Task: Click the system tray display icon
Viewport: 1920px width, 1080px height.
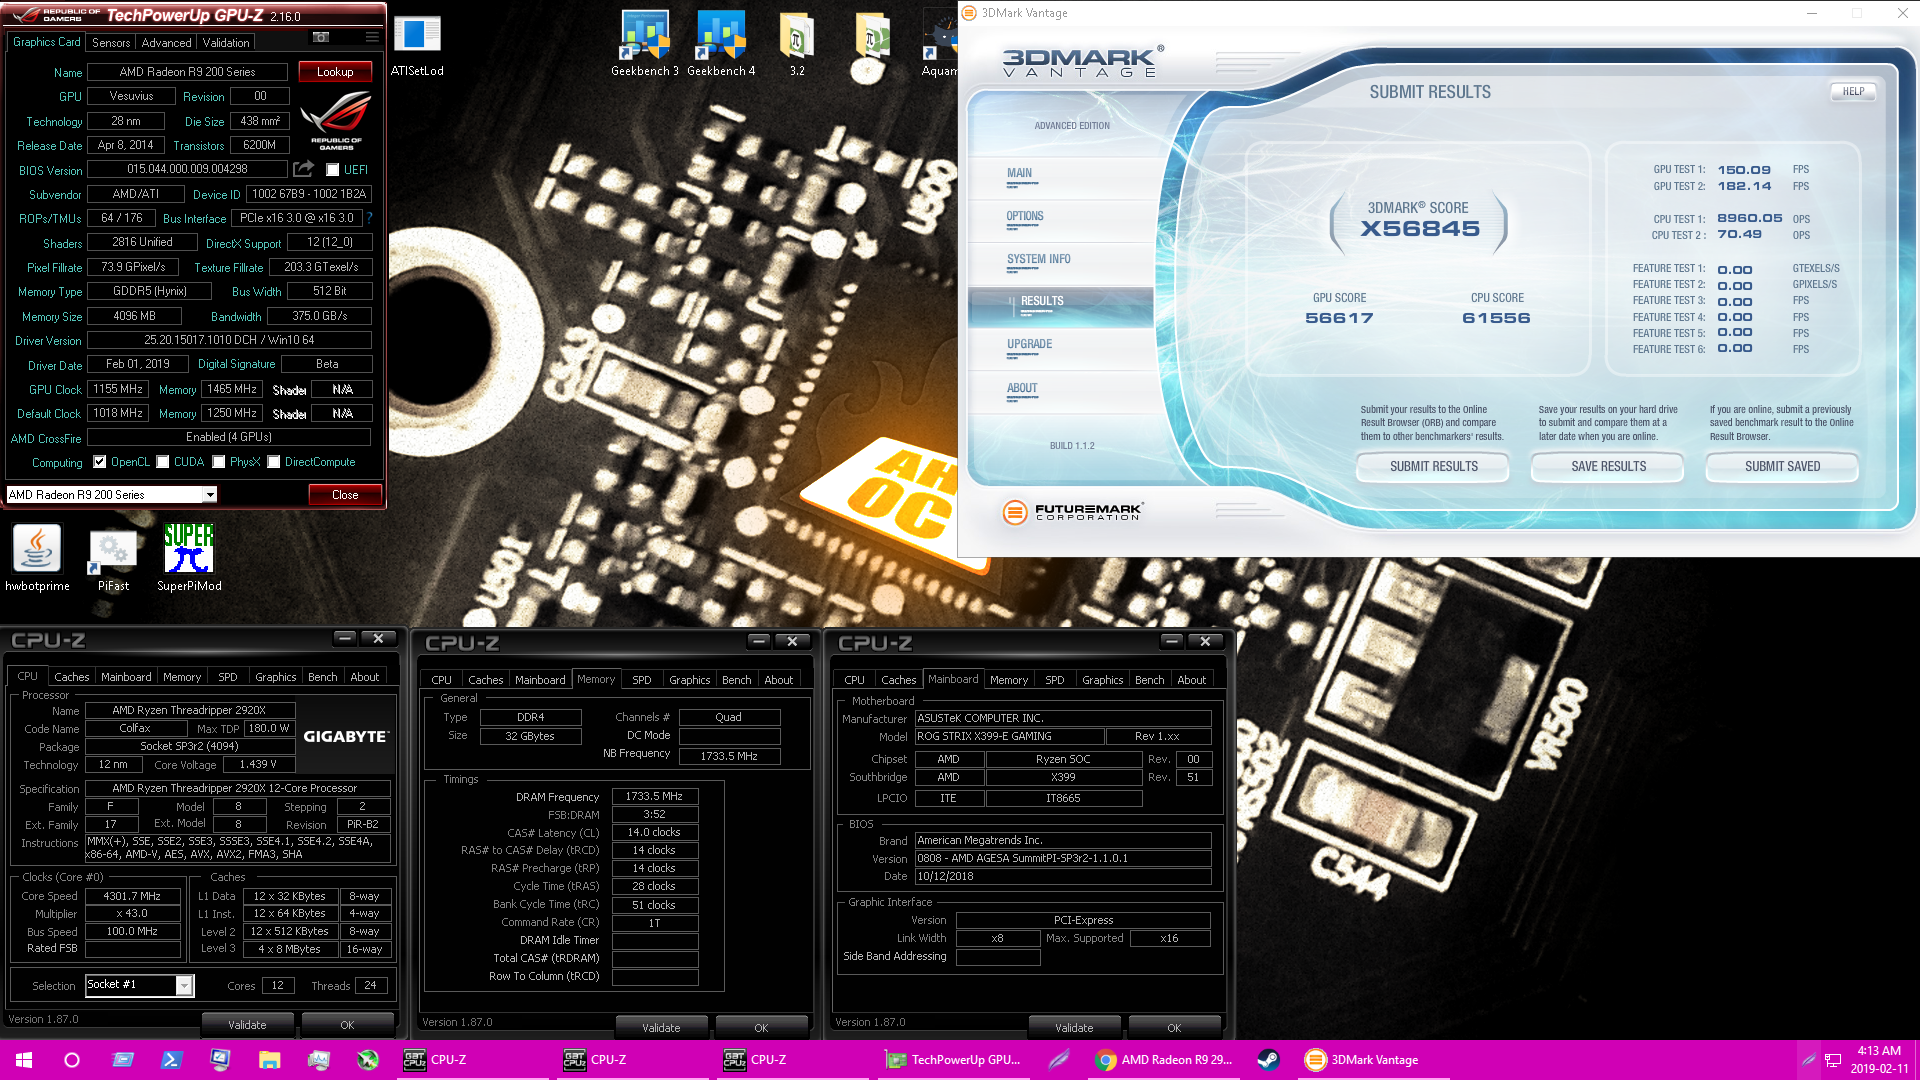Action: (x=1833, y=1060)
